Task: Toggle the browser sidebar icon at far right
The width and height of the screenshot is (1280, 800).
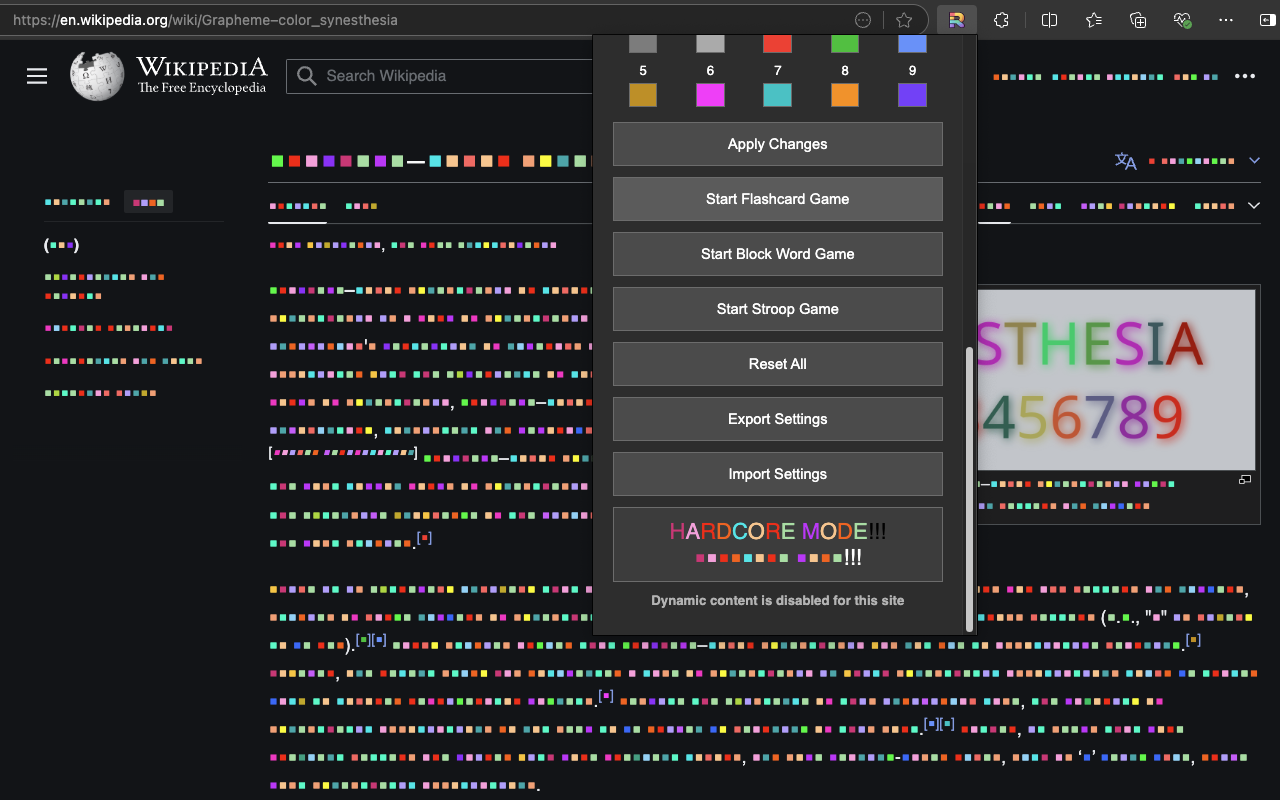Action: tap(1270, 20)
